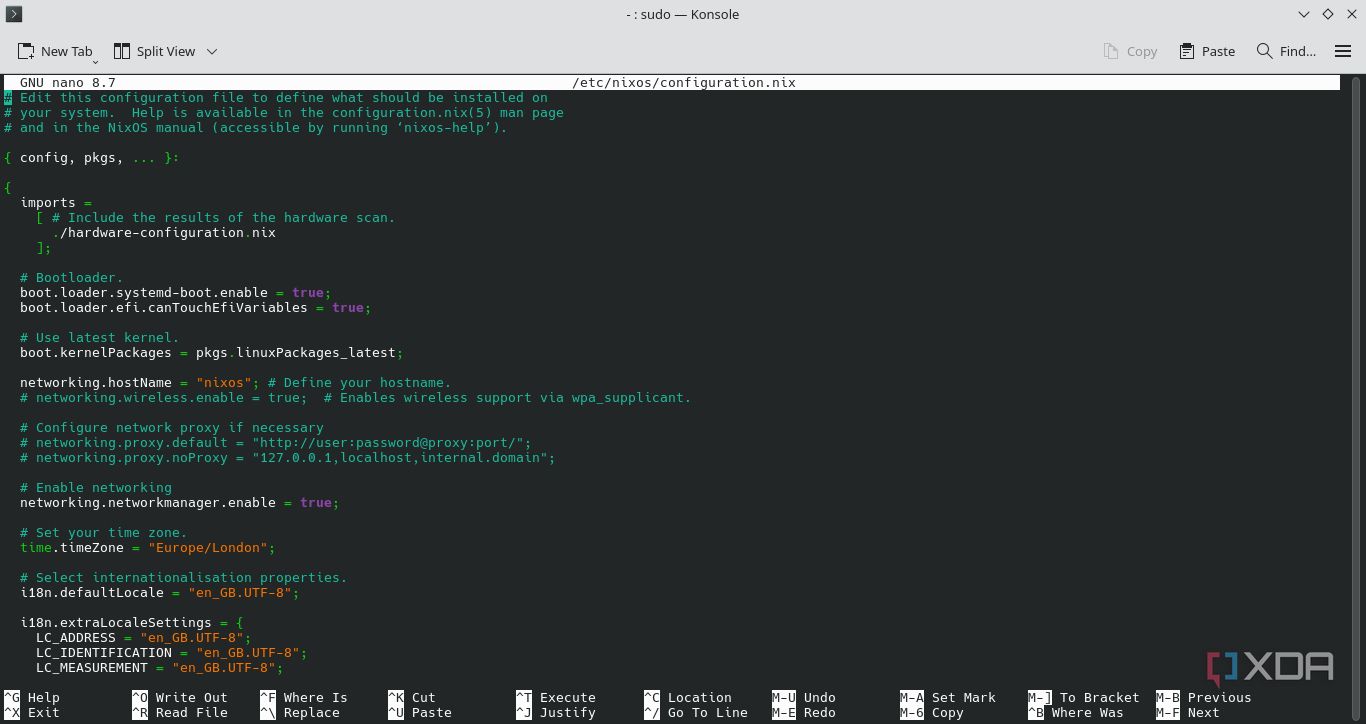Click the /etc/nixos/configuration.nix file title
1366x724 pixels.
(684, 83)
